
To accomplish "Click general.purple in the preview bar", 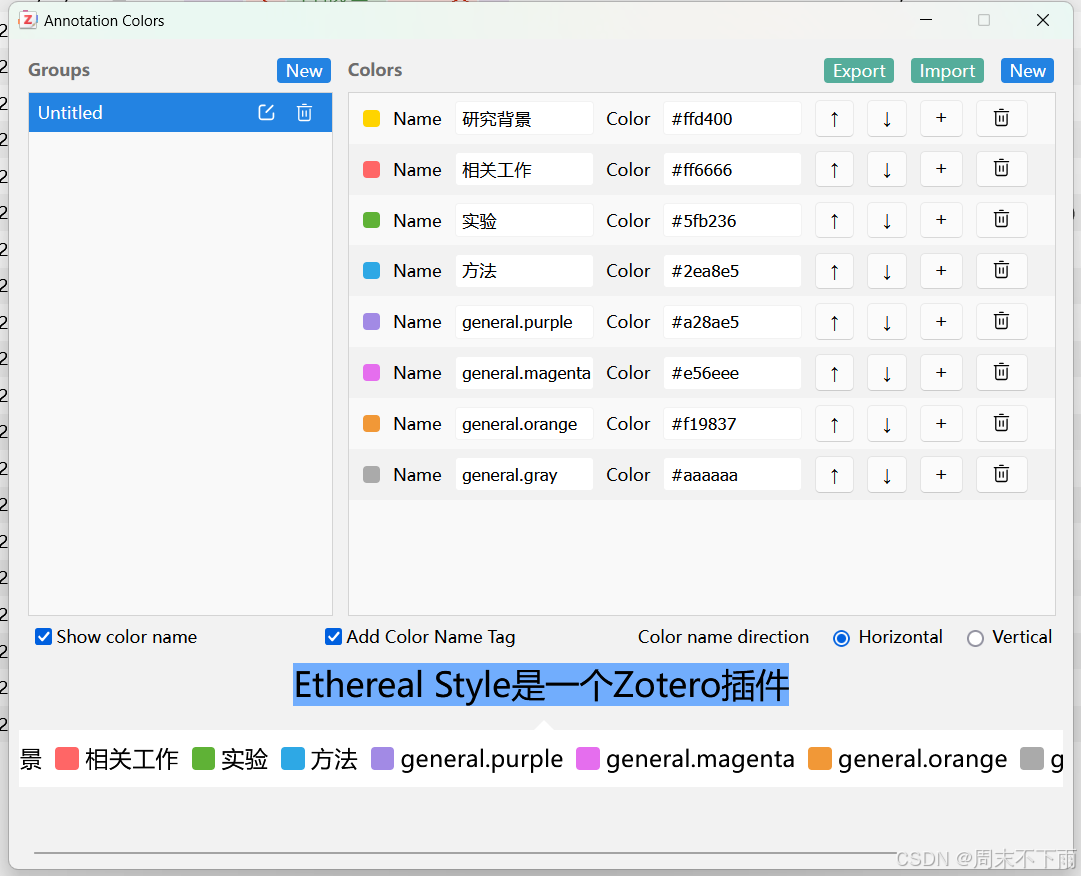I will [x=467, y=759].
